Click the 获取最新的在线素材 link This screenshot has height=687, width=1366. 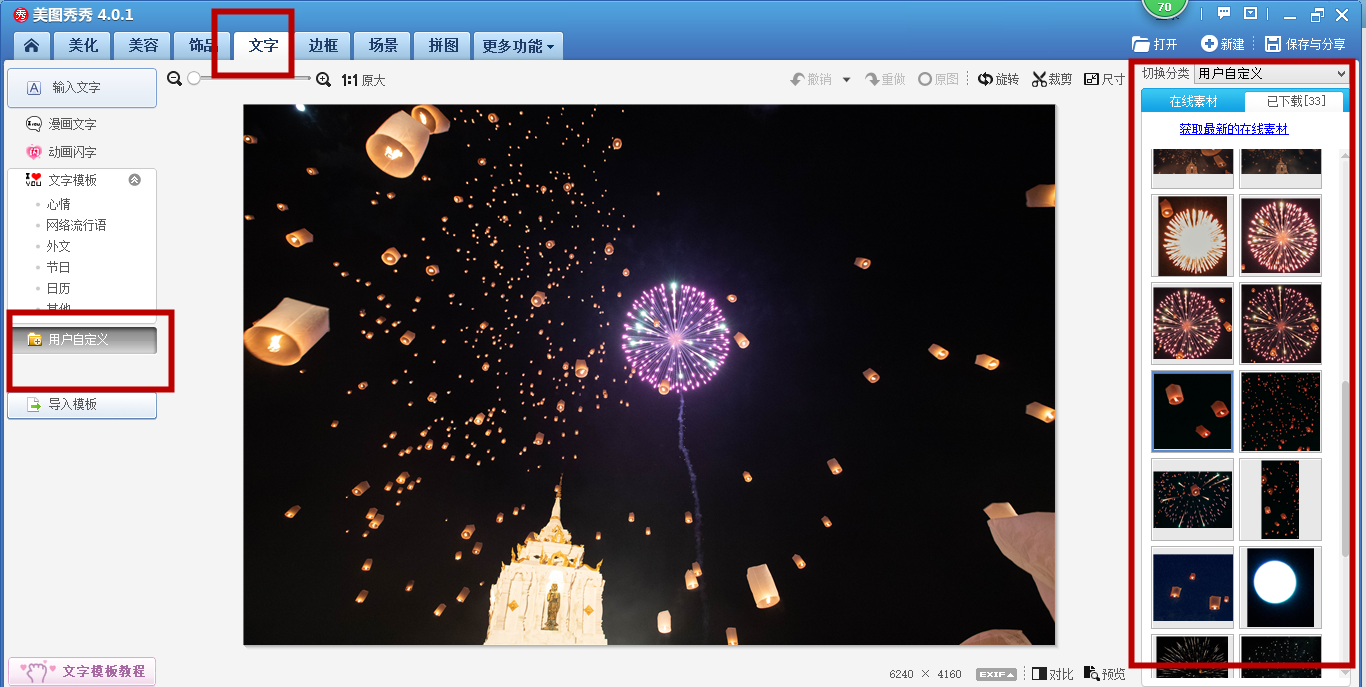(x=1233, y=129)
